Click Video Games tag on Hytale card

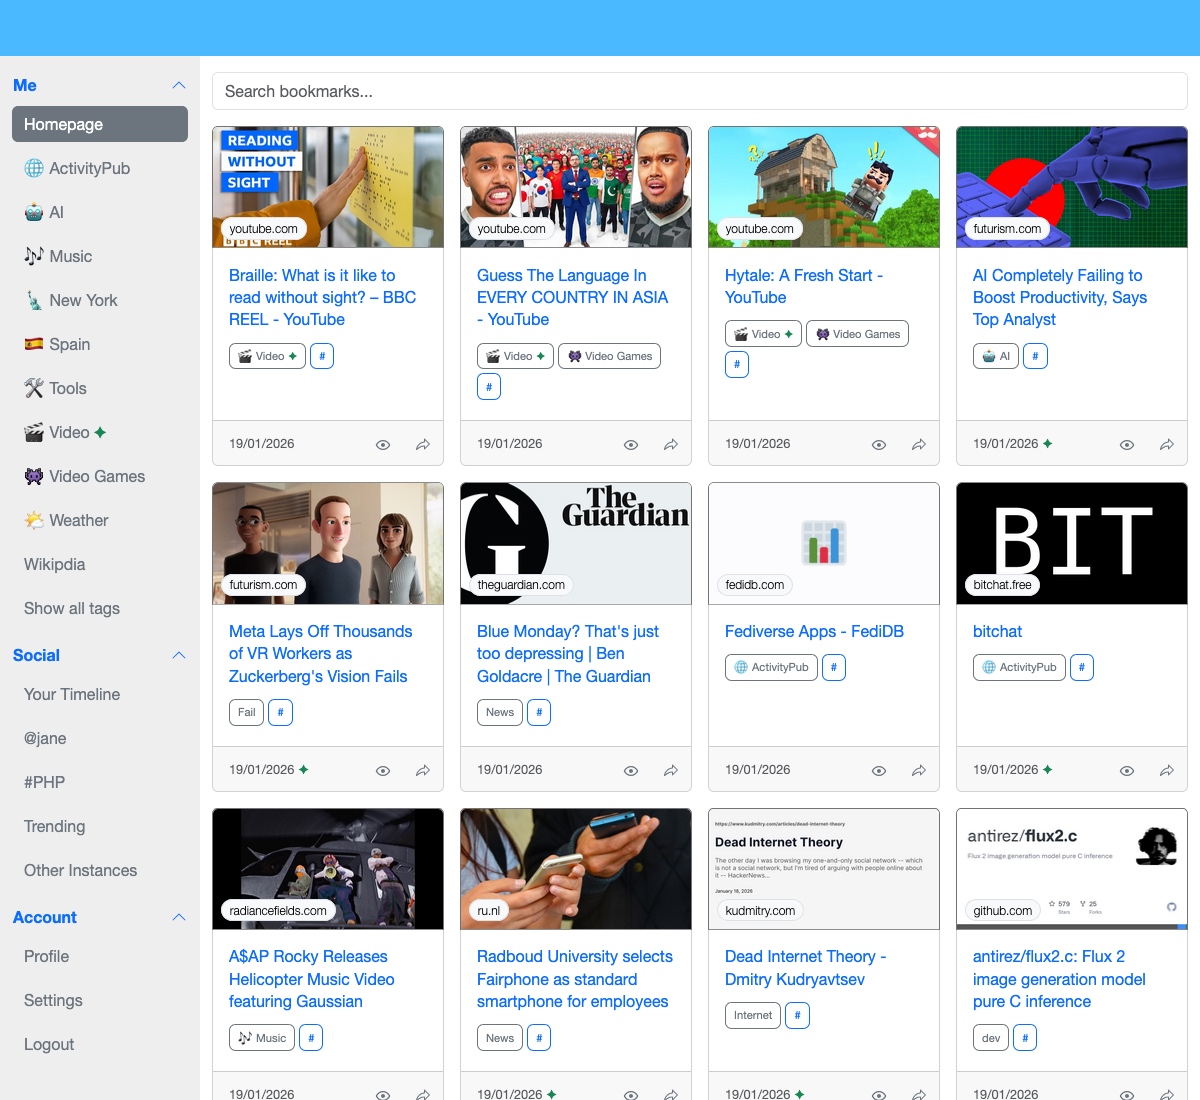pos(857,334)
